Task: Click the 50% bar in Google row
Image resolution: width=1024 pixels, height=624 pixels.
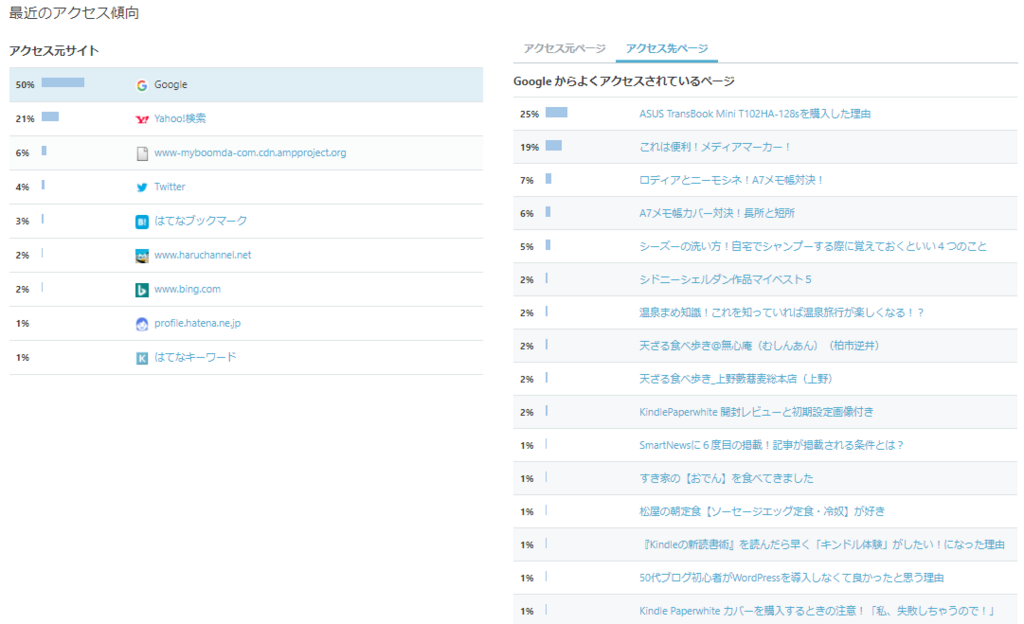Action: coord(63,82)
